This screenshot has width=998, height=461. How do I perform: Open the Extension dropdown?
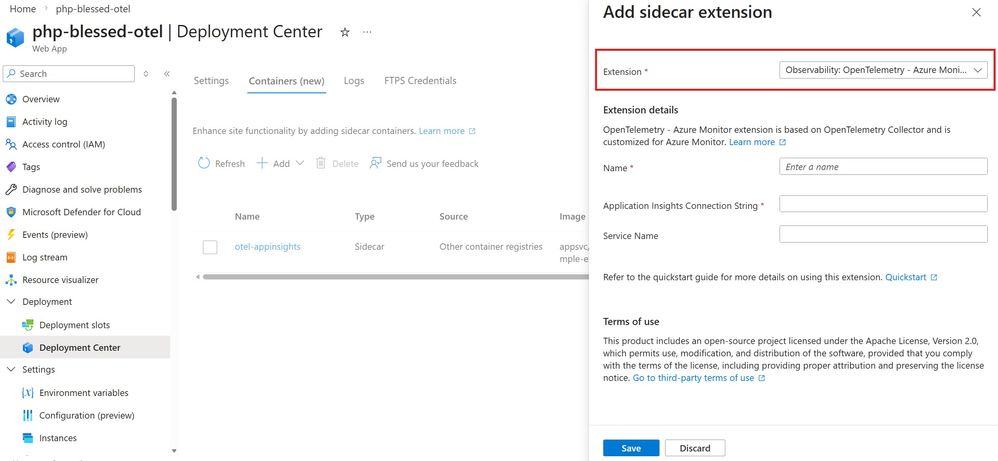click(x=883, y=71)
